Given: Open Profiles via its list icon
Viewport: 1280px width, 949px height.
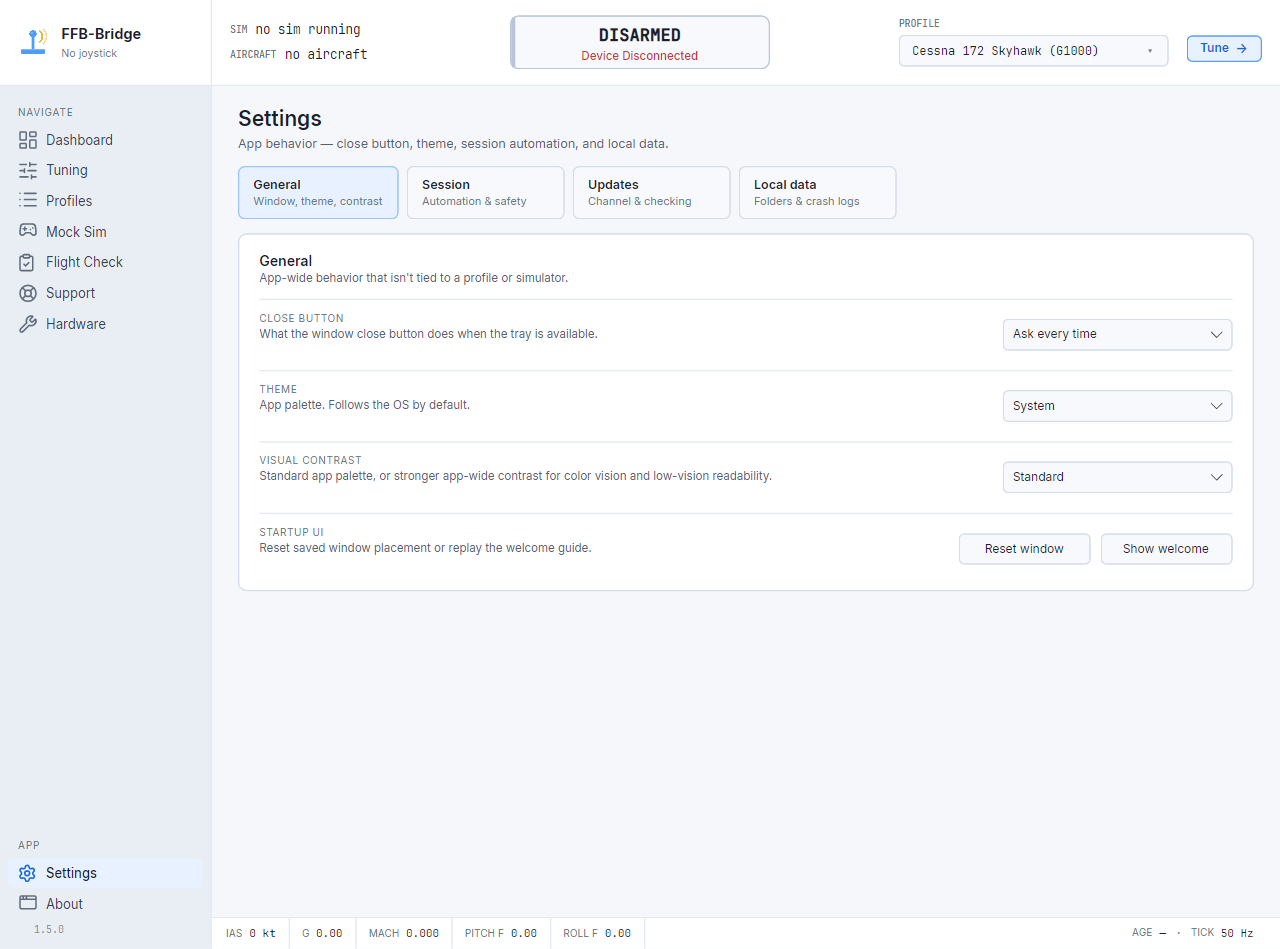Looking at the screenshot, I should (x=28, y=201).
